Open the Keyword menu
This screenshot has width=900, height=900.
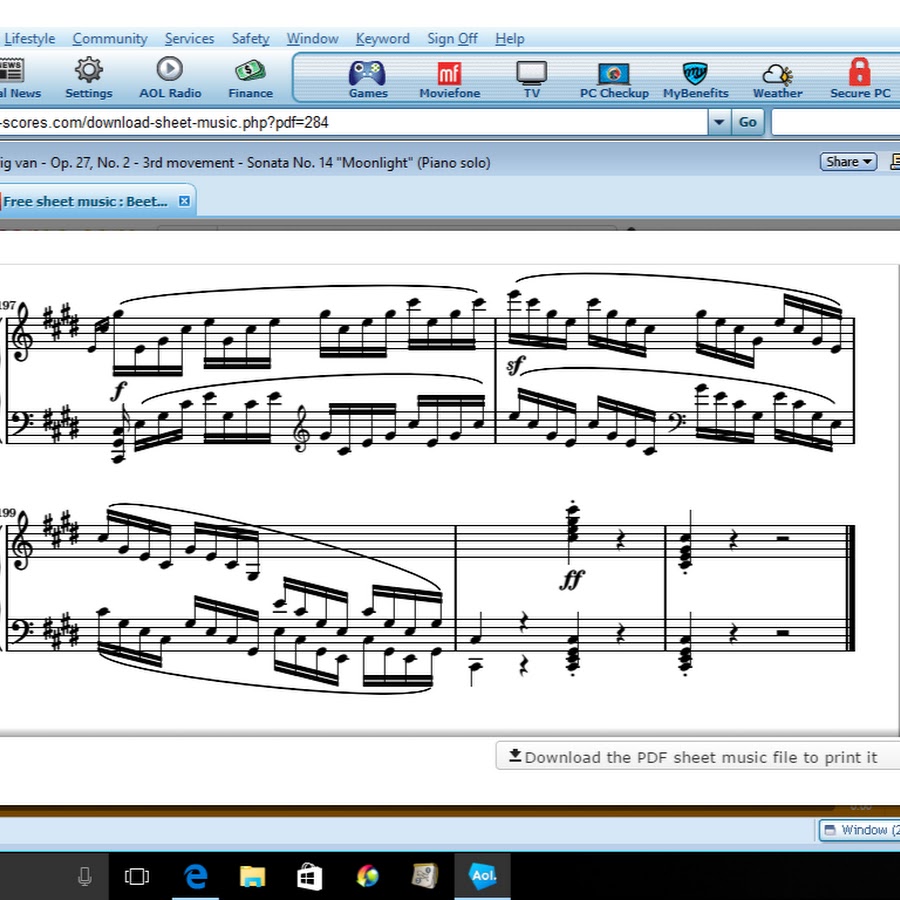click(383, 38)
